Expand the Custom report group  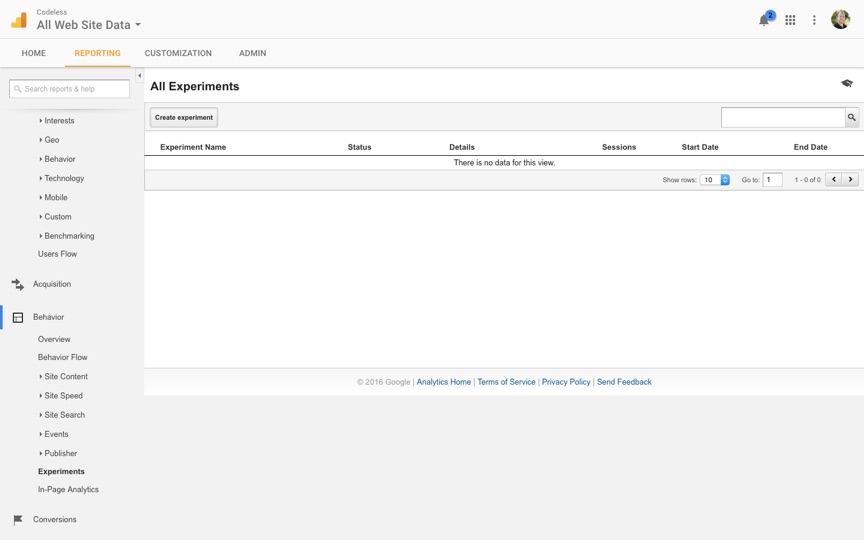(x=55, y=217)
